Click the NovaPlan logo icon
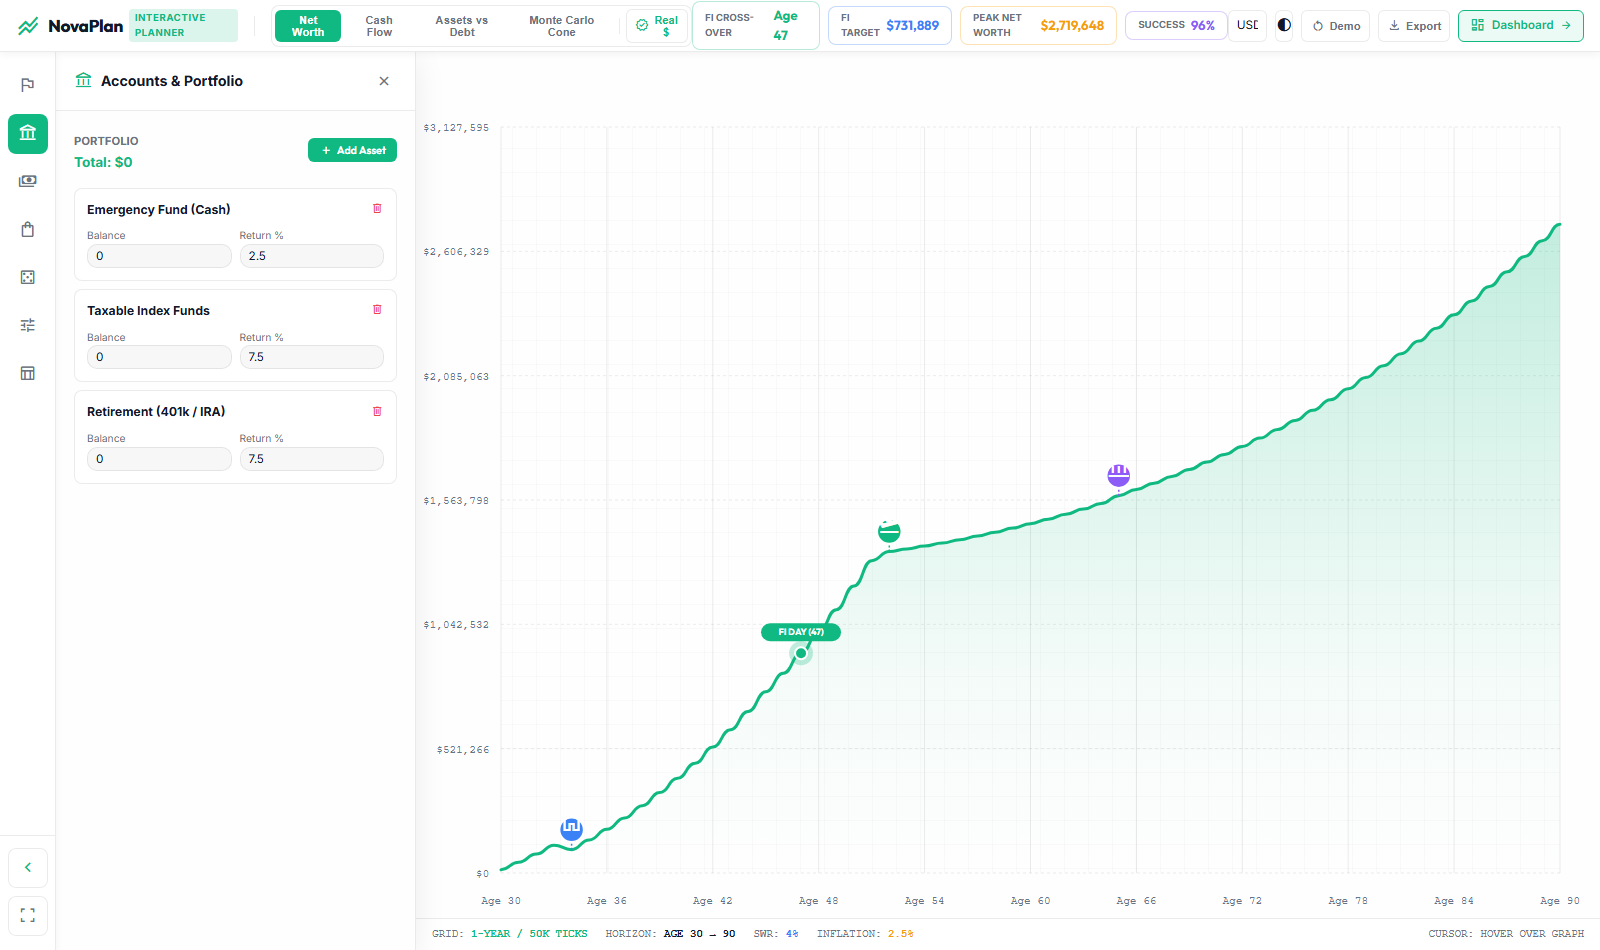The image size is (1600, 950). (x=29, y=26)
